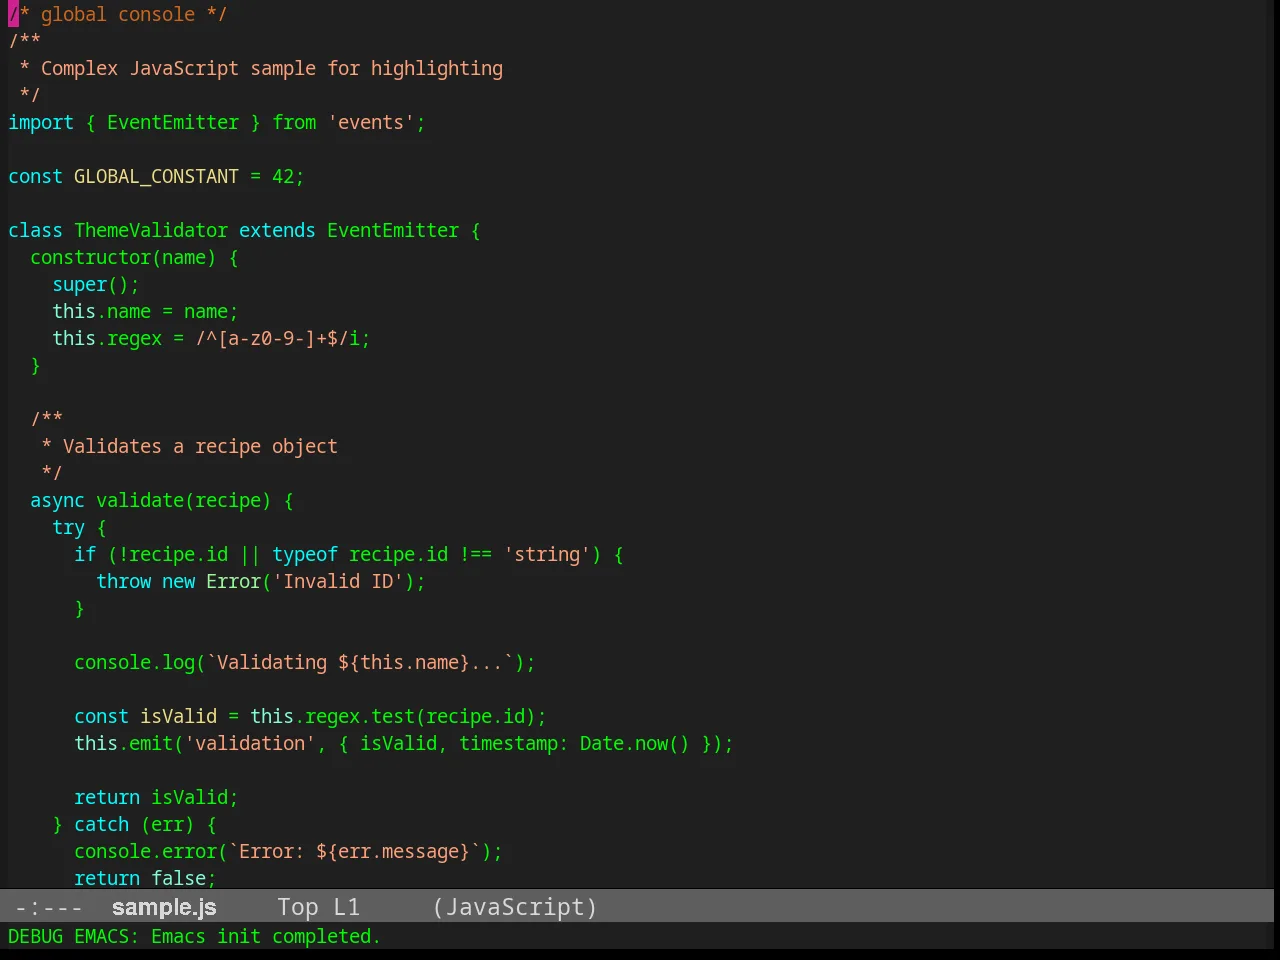Click the 'return false;' statement

tap(145, 877)
